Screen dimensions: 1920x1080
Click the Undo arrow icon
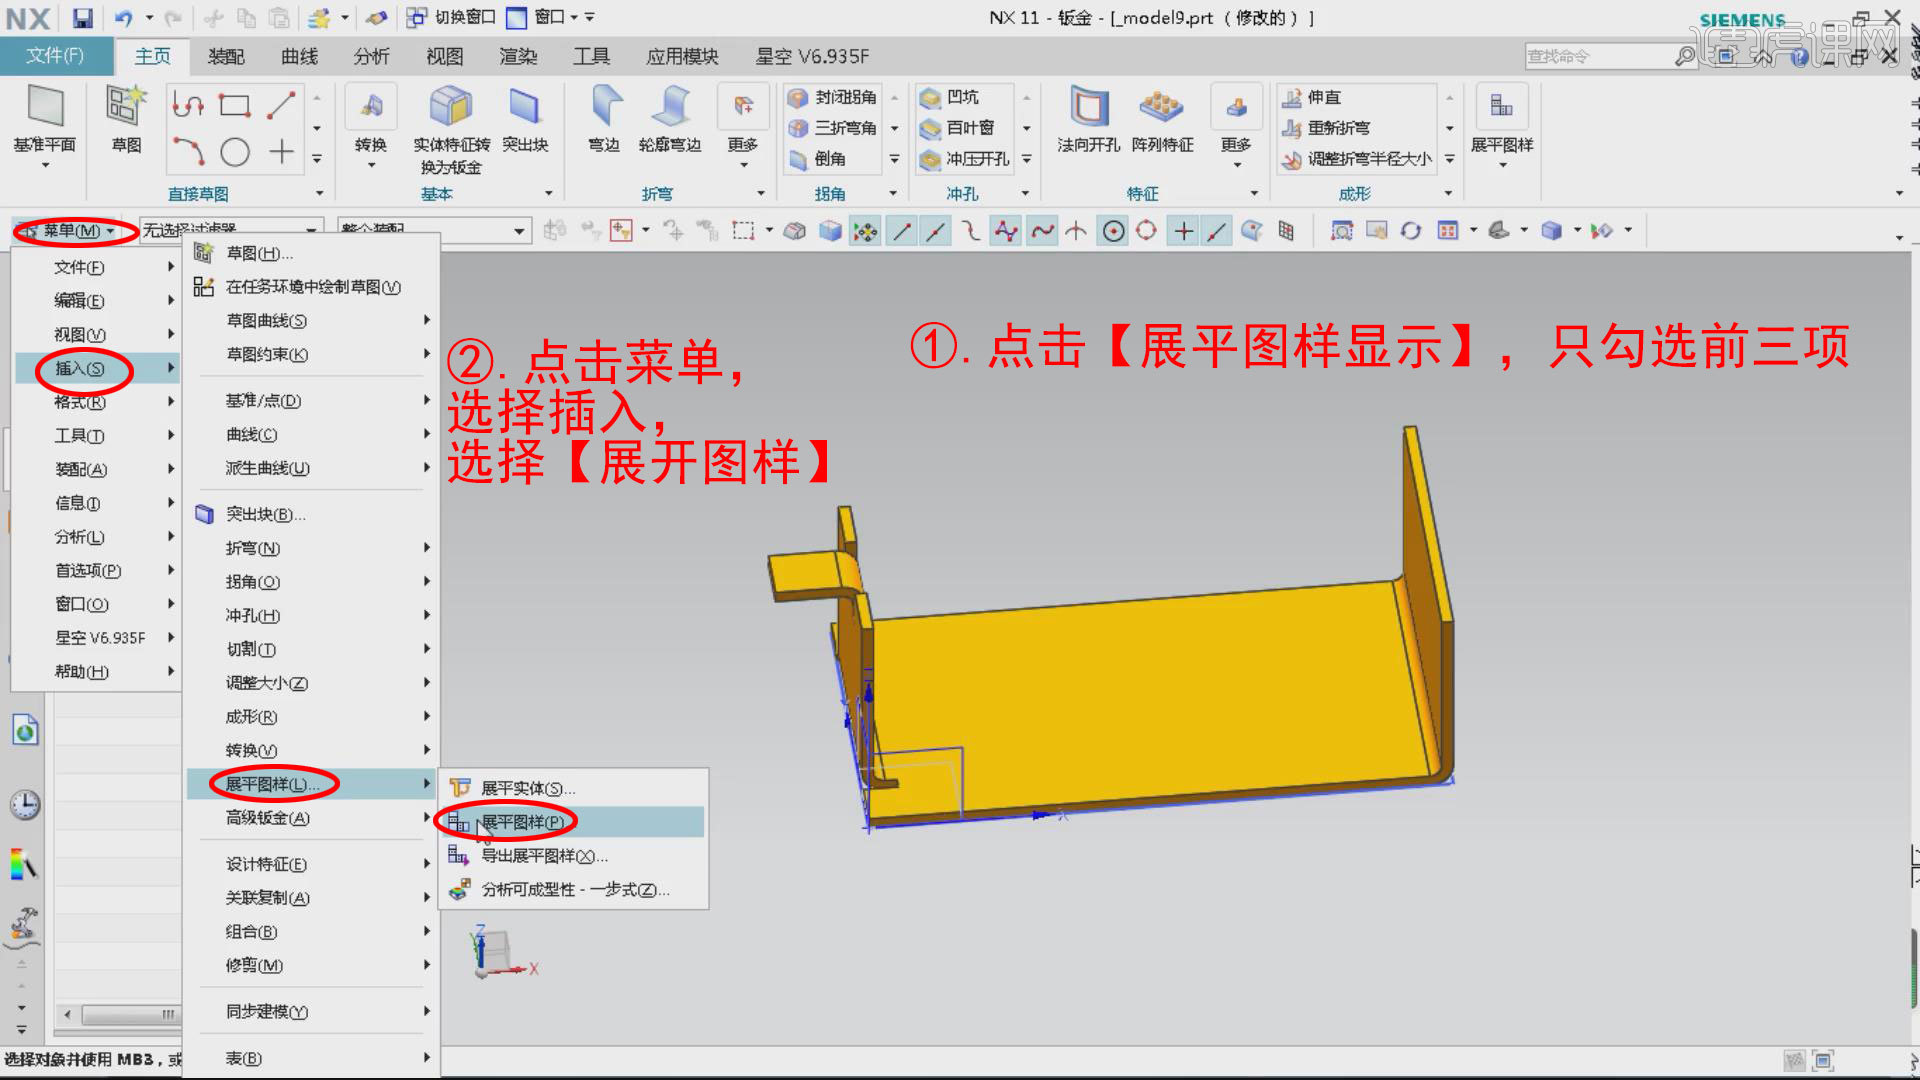(123, 18)
